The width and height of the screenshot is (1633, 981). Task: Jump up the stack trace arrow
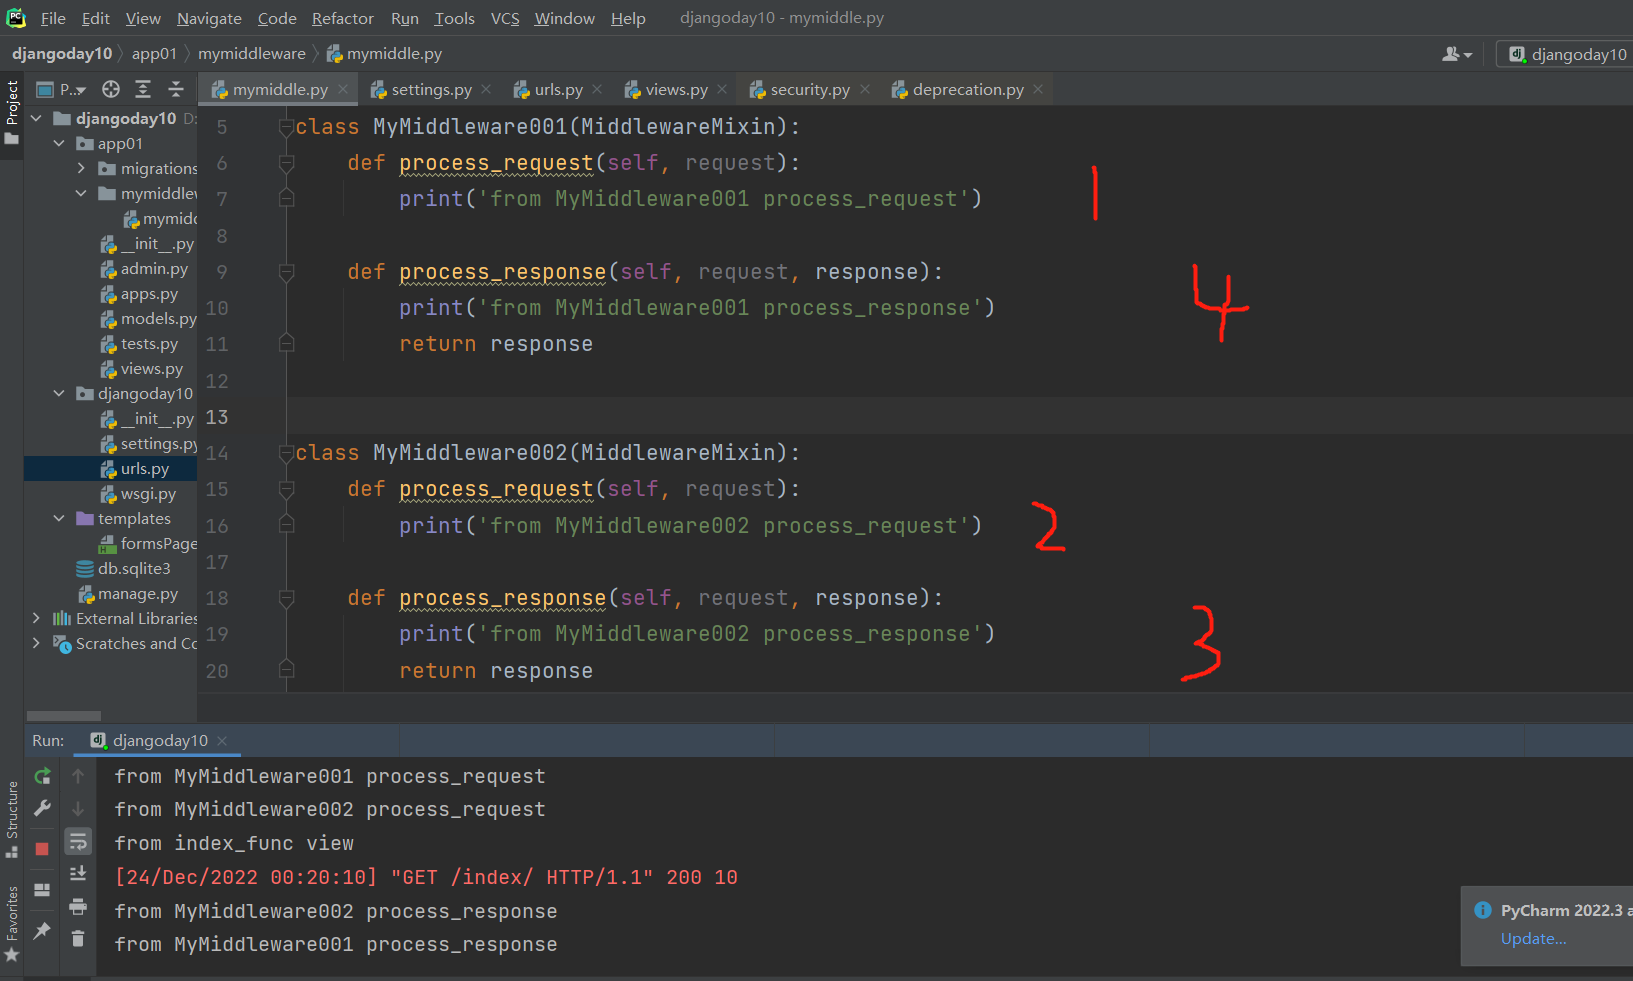78,776
